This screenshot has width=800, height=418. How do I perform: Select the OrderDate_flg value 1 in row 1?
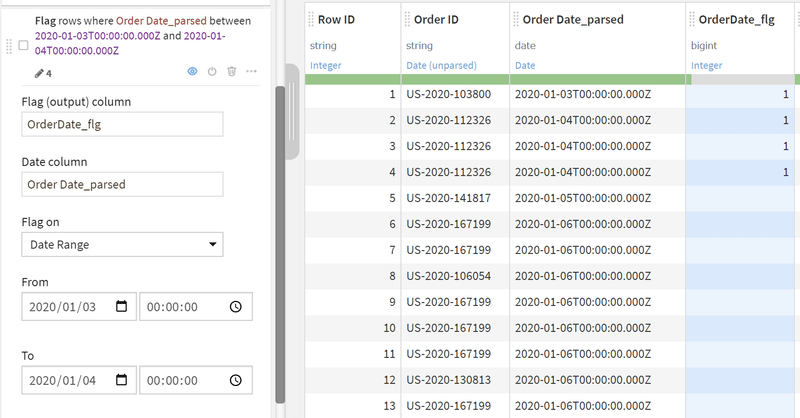pos(740,94)
